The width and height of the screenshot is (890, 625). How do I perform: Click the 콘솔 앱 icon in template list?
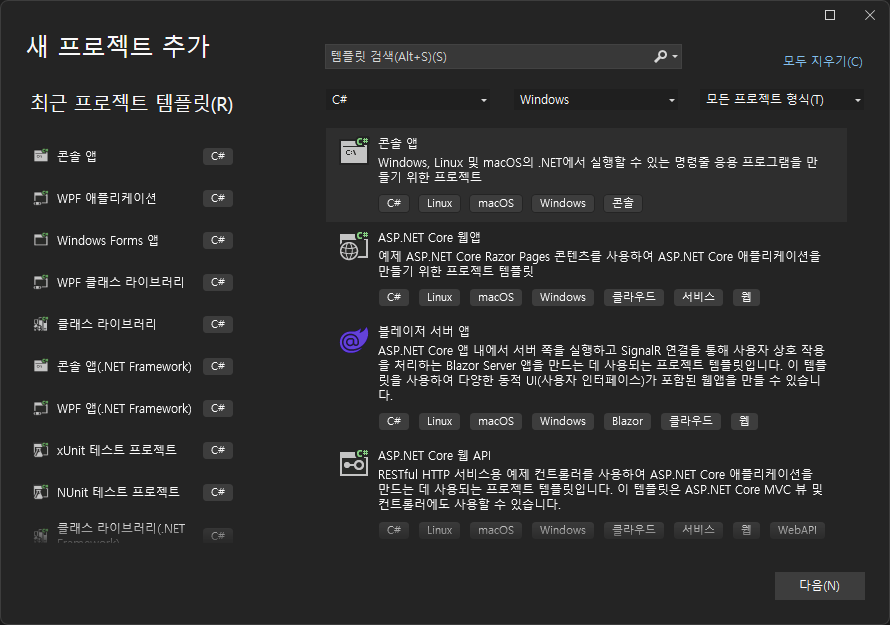coord(354,150)
